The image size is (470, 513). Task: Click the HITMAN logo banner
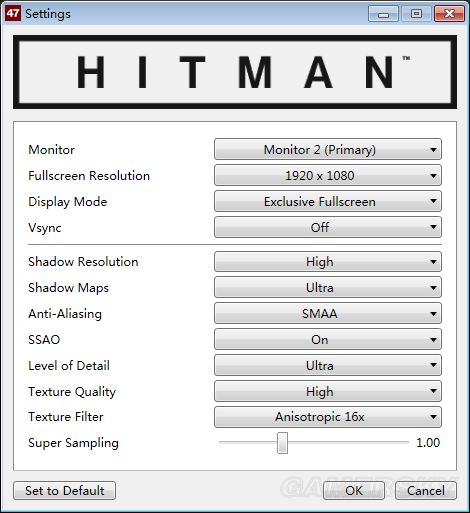(235, 72)
